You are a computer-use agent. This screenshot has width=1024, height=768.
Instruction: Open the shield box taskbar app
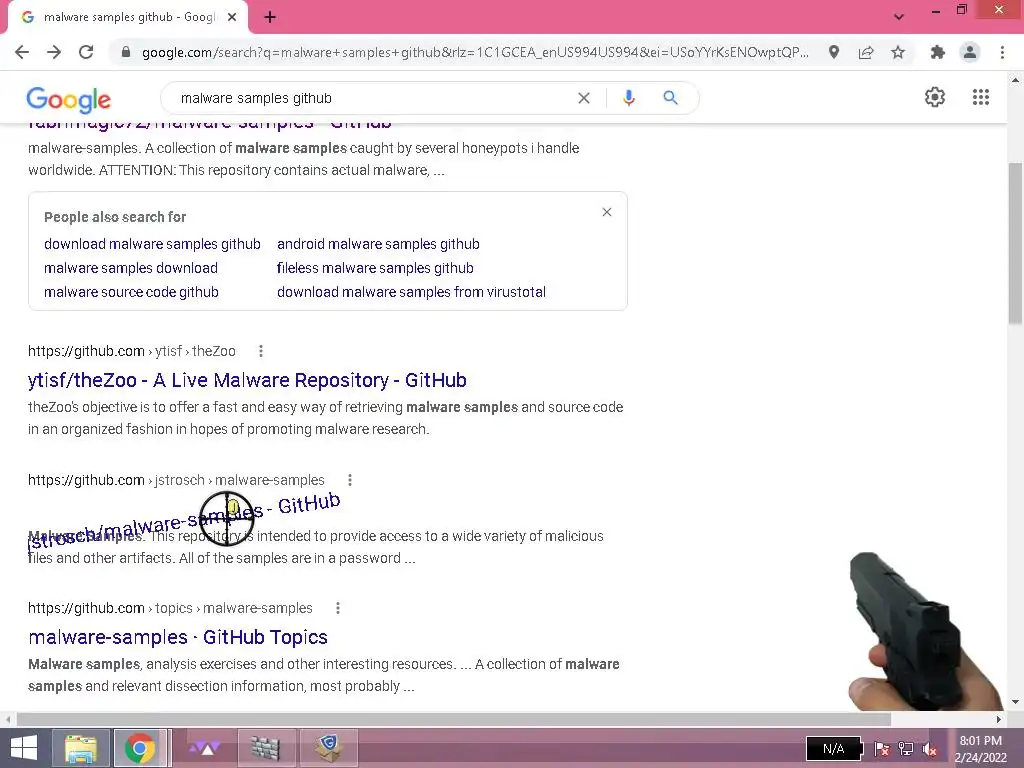pyautogui.click(x=328, y=748)
